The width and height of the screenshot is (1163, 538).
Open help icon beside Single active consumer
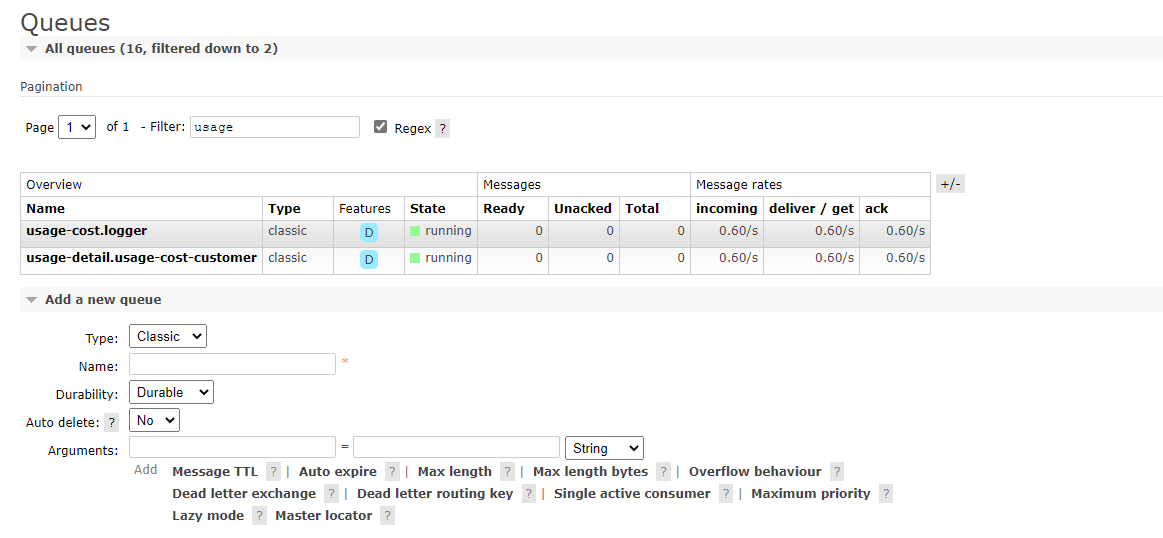click(726, 494)
